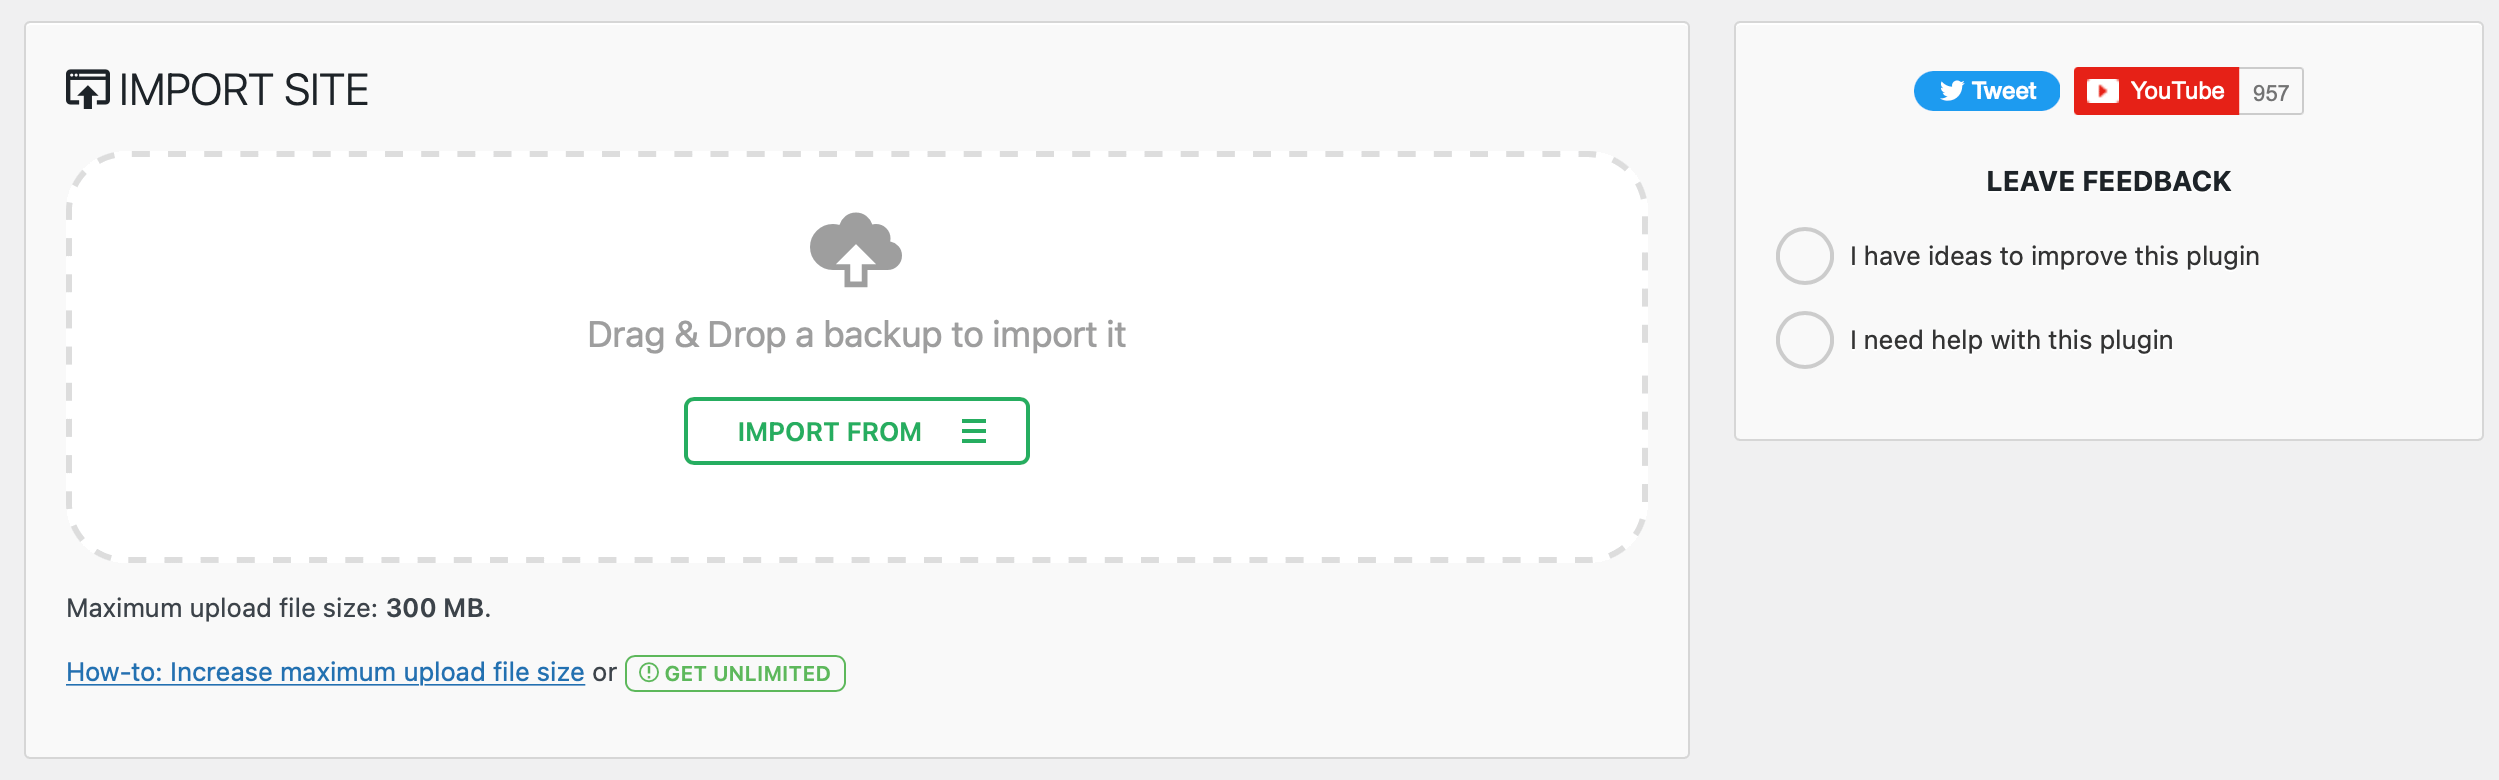Click the Get Unlimited button
The width and height of the screenshot is (2499, 780).
click(736, 673)
